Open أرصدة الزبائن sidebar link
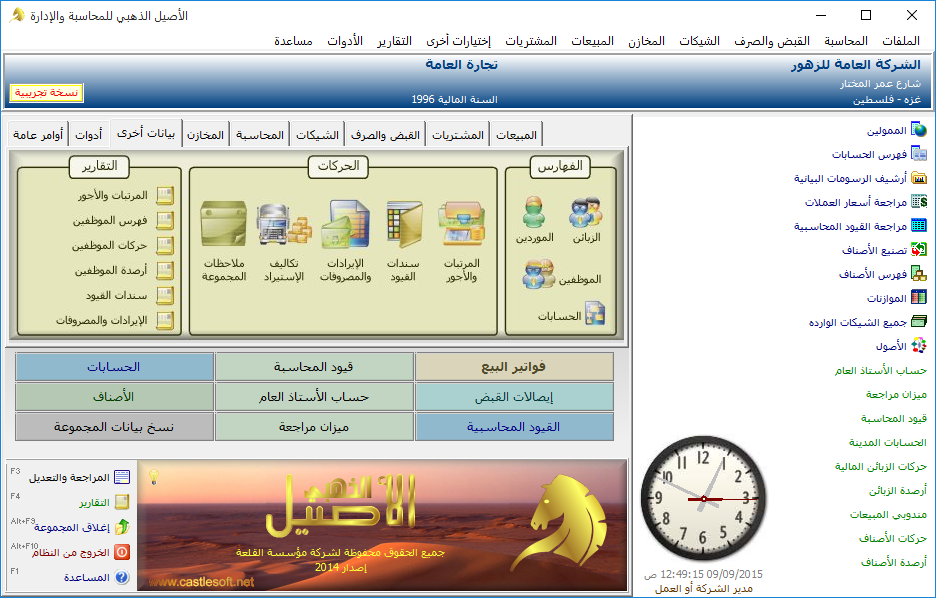The image size is (936, 598). [898, 491]
